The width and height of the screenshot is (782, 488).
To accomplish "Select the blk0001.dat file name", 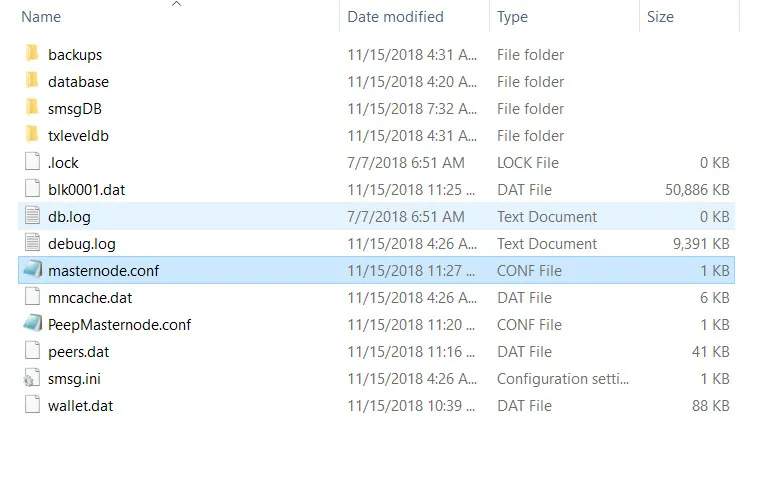I will (86, 190).
